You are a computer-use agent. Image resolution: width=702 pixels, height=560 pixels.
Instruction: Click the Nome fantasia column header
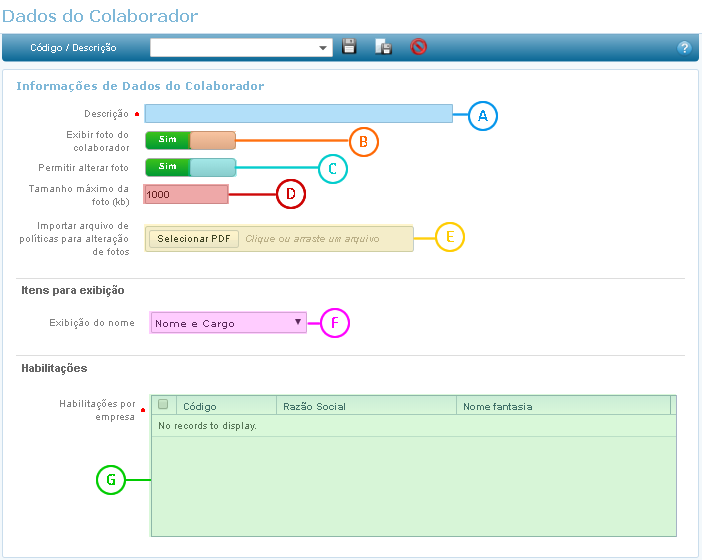562,406
